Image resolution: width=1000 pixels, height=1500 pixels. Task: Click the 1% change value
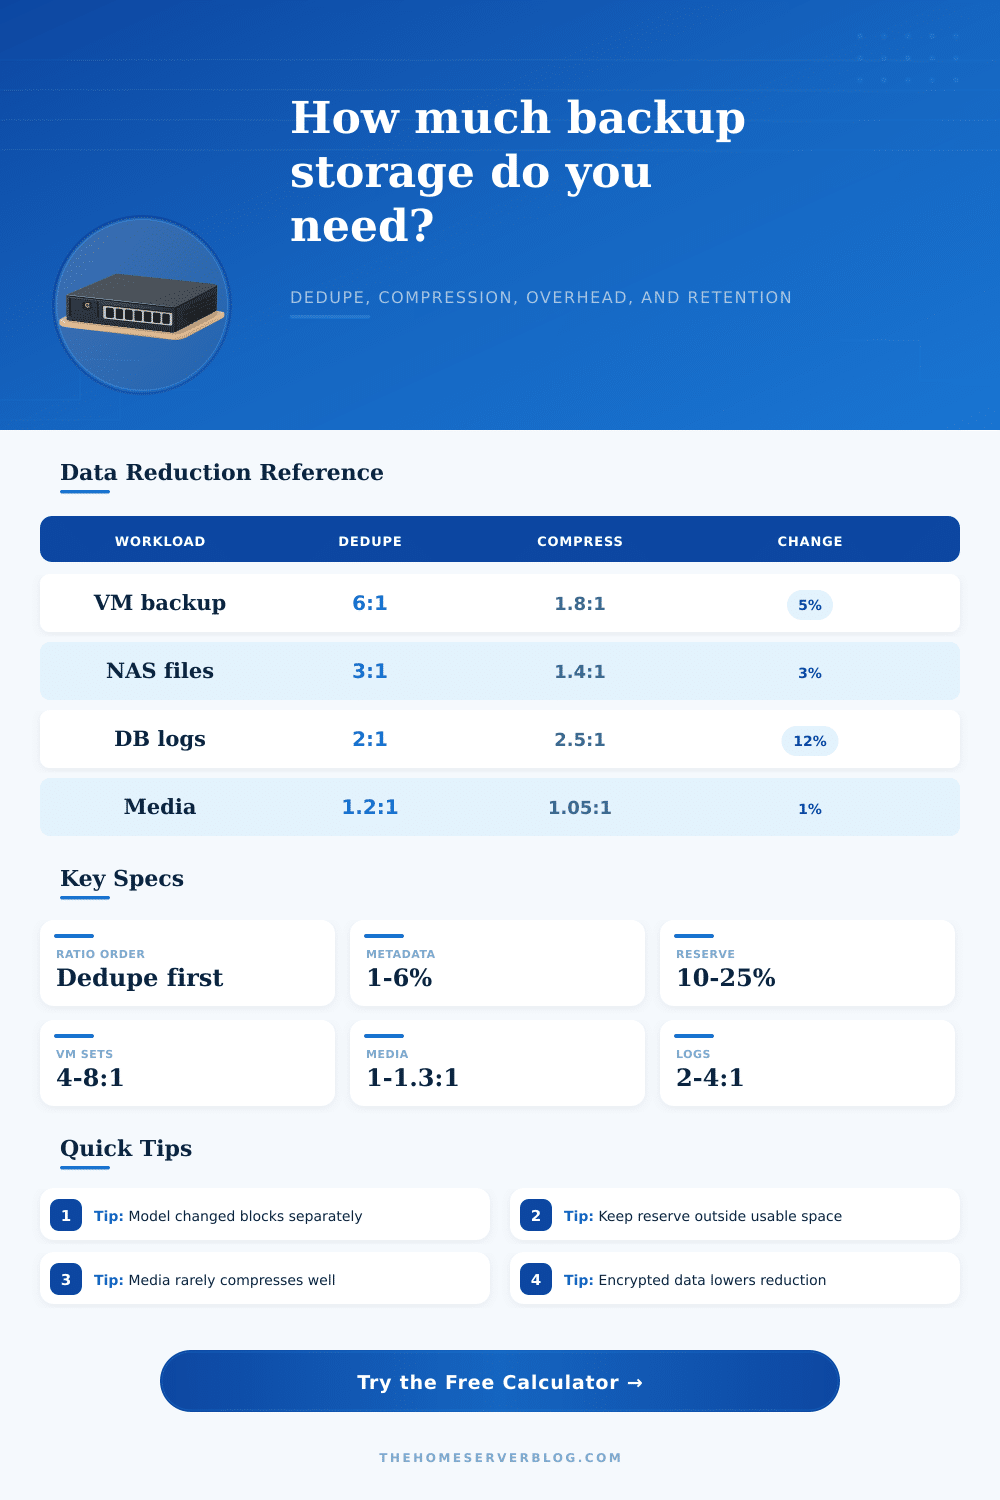[x=810, y=809]
